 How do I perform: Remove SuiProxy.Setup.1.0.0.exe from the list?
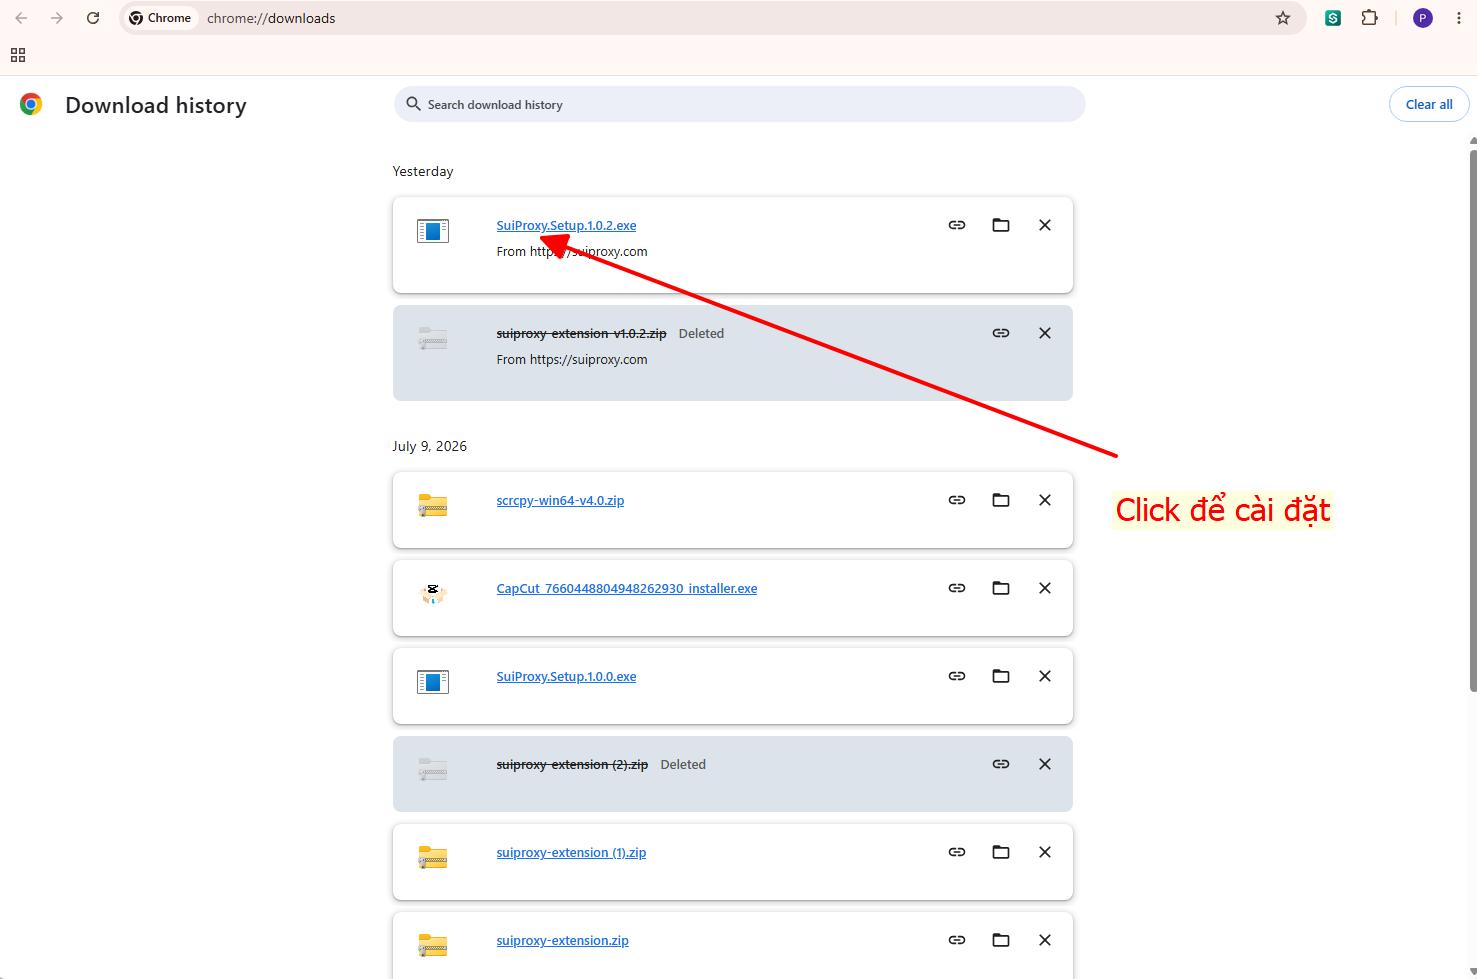coord(1045,676)
